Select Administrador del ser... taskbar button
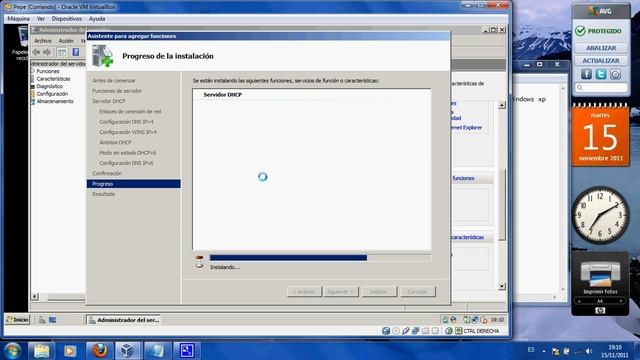Viewport: 640px width, 360px height. click(123, 320)
